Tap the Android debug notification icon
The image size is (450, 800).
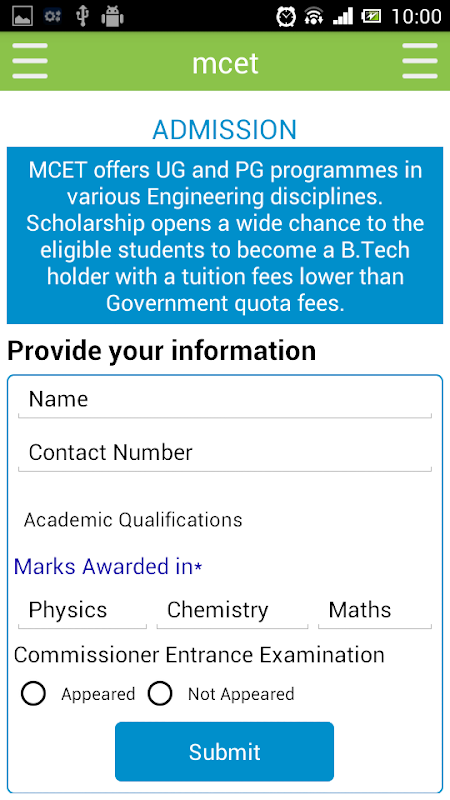coord(113,16)
